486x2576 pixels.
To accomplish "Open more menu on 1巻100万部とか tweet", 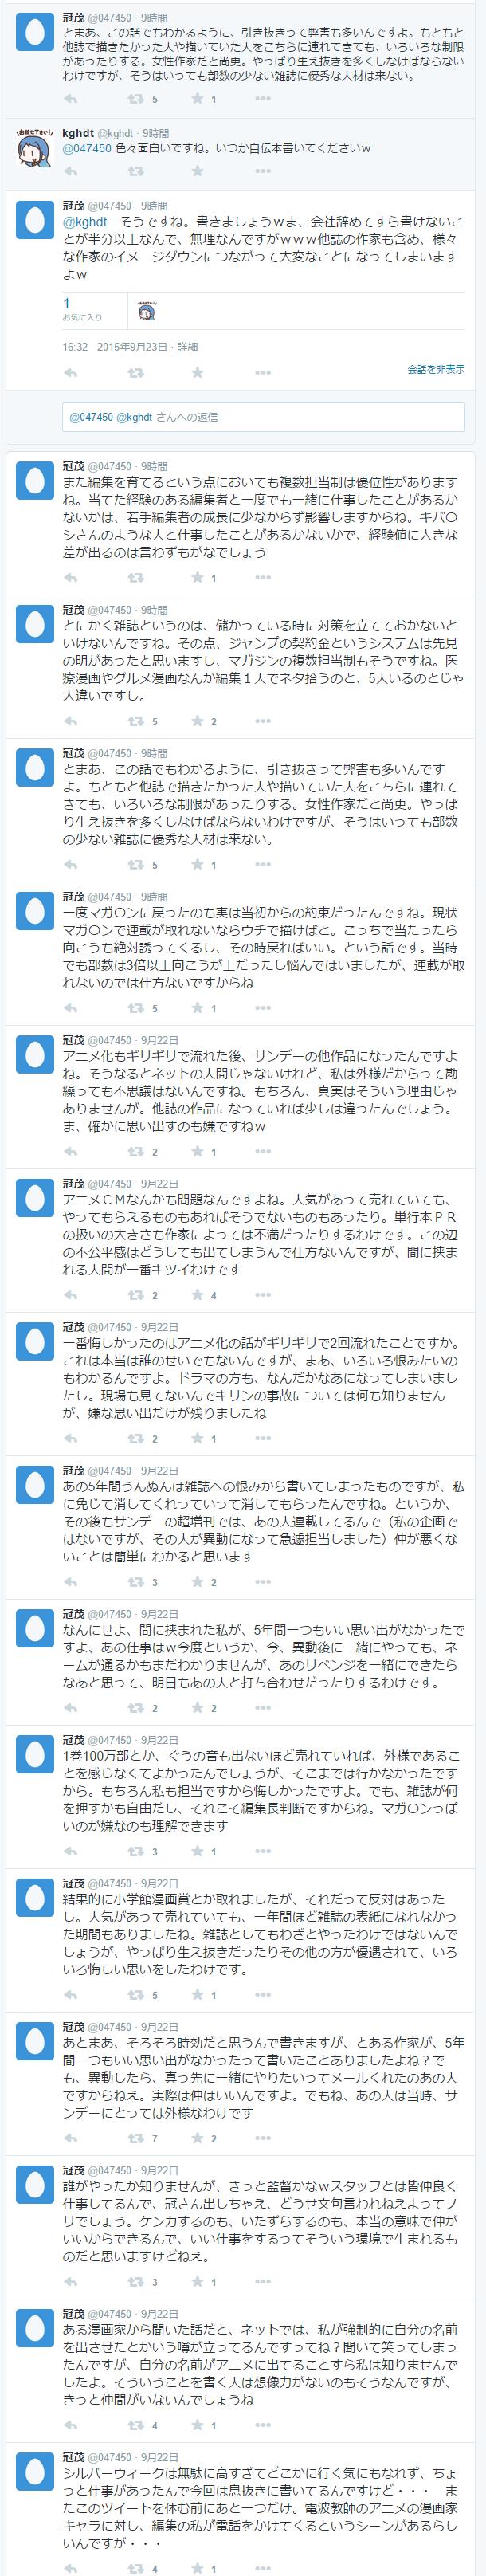I will [262, 1852].
